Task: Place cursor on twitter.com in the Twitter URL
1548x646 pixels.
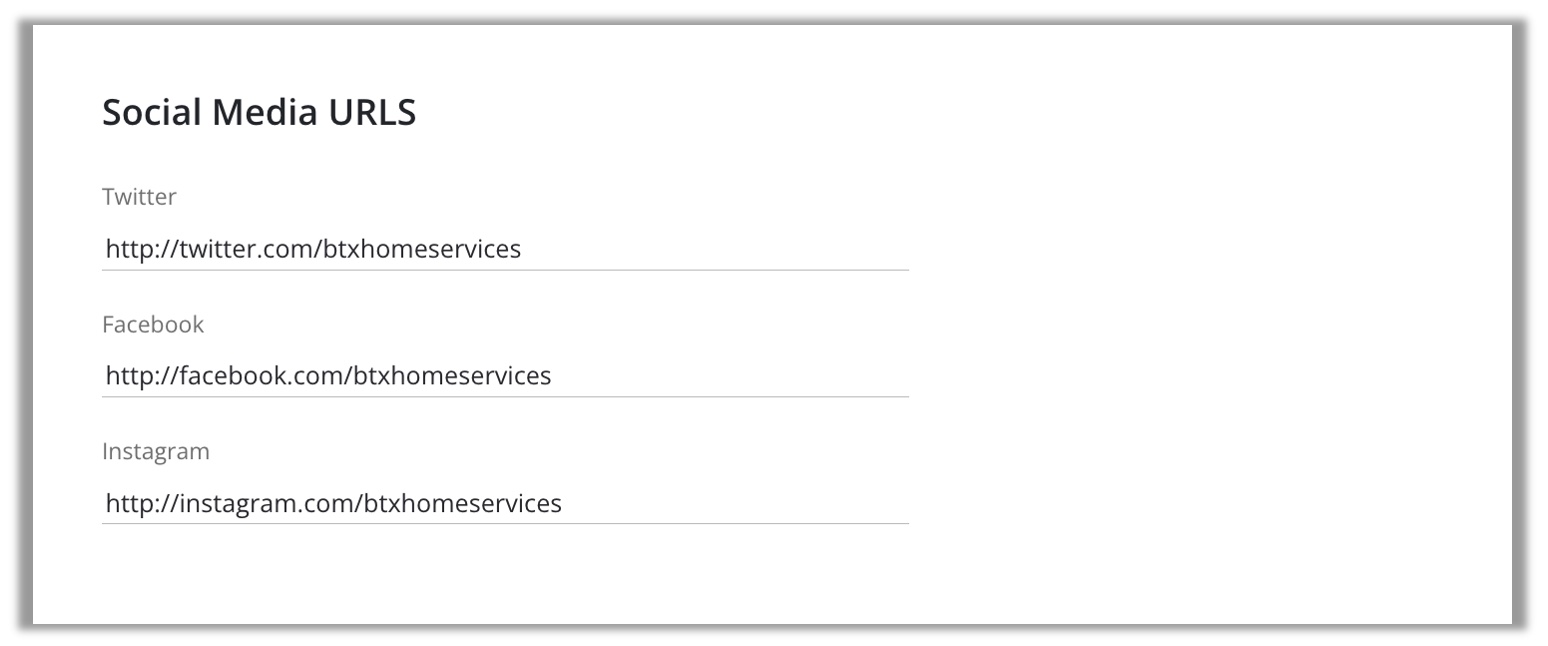Action: coord(246,249)
